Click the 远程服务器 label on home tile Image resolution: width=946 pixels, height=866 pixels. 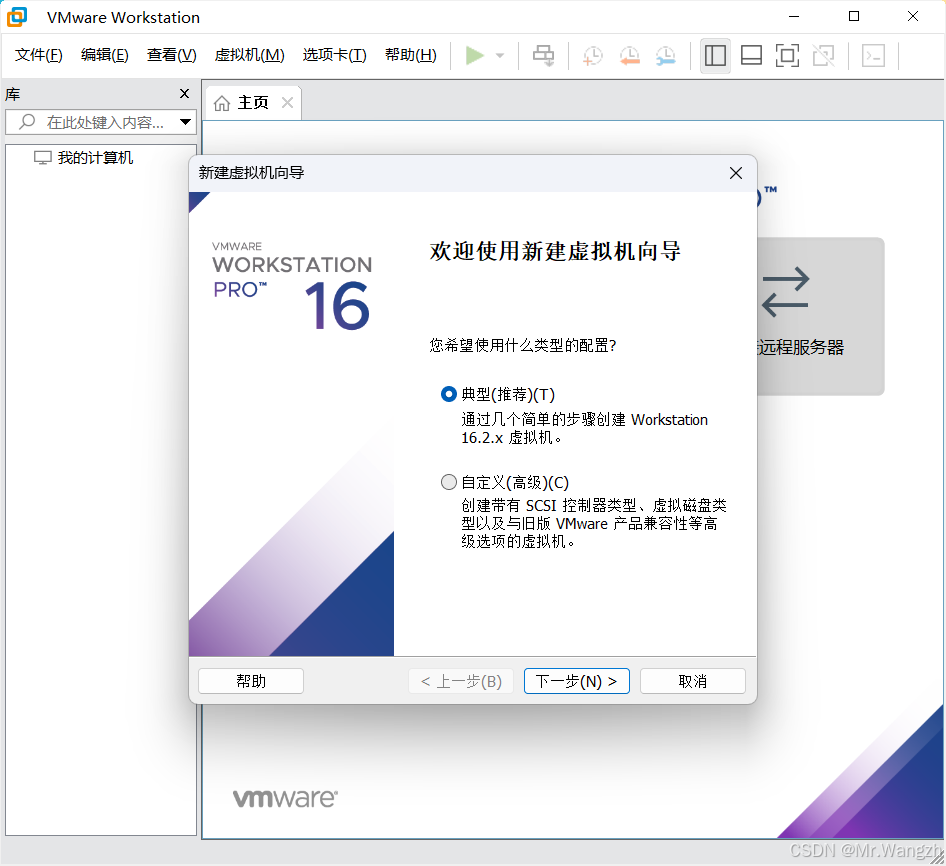tap(801, 347)
